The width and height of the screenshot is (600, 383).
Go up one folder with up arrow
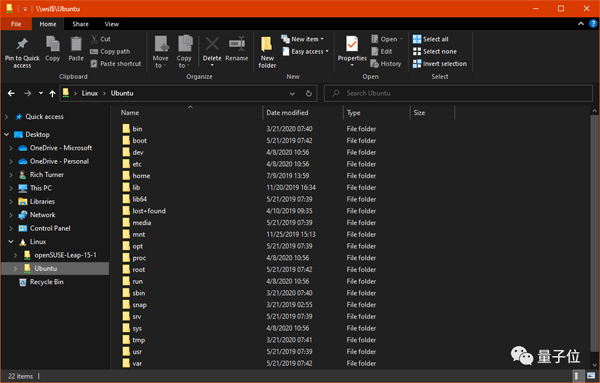click(52, 93)
